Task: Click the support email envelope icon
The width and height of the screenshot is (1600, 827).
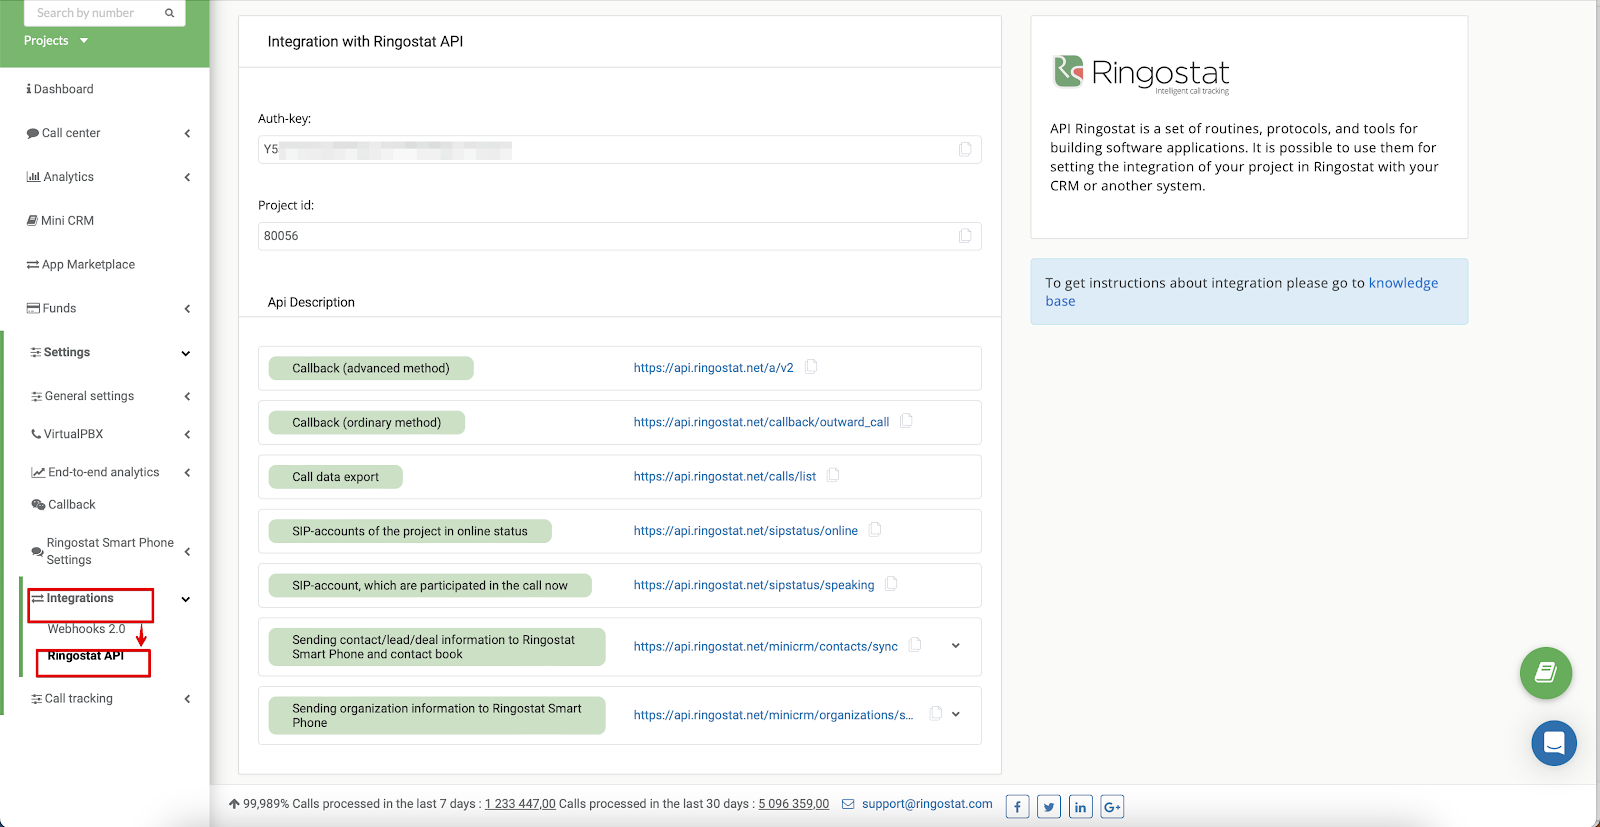Action: point(848,804)
